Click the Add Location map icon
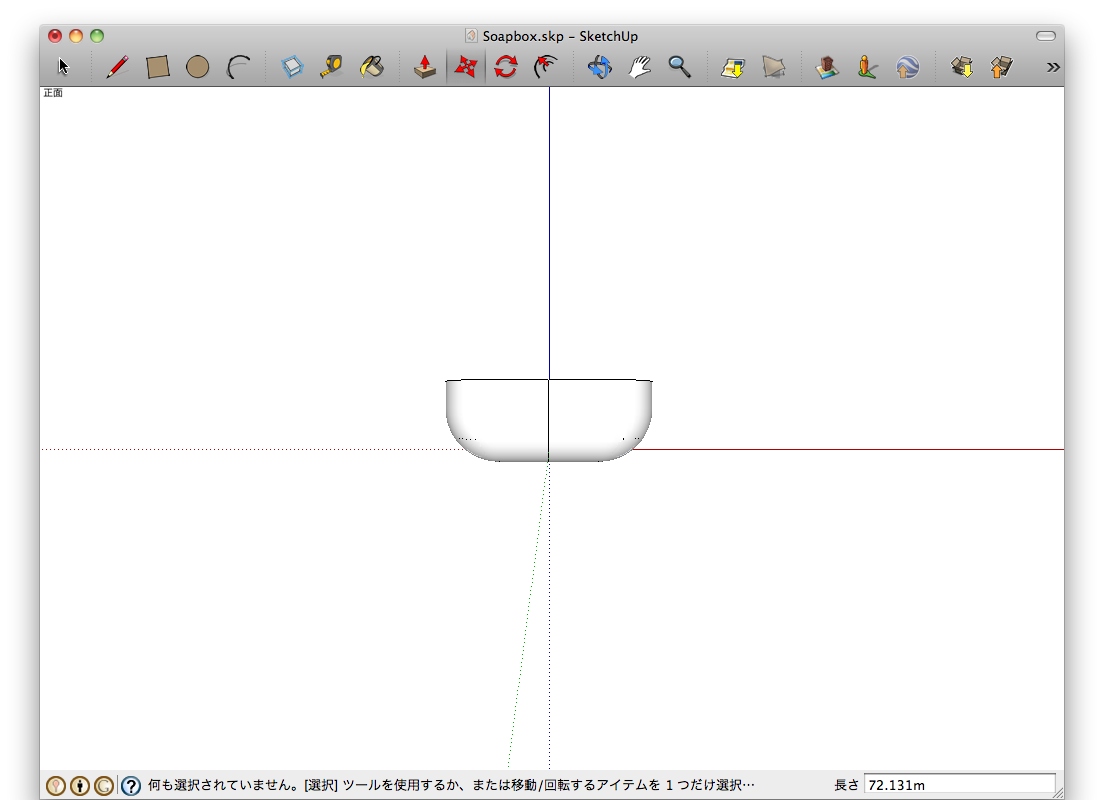Viewport: 1104px width, 800px height. [x=733, y=67]
